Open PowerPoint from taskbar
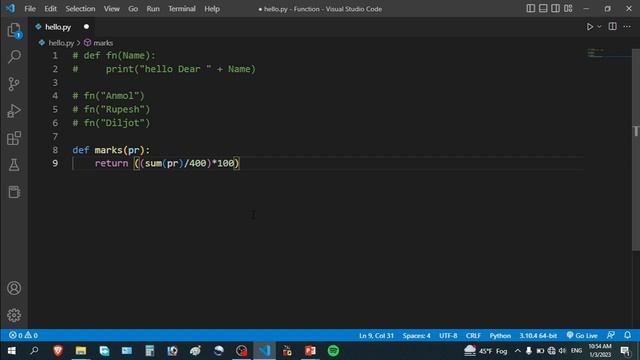This screenshot has width=640, height=360. coord(310,351)
